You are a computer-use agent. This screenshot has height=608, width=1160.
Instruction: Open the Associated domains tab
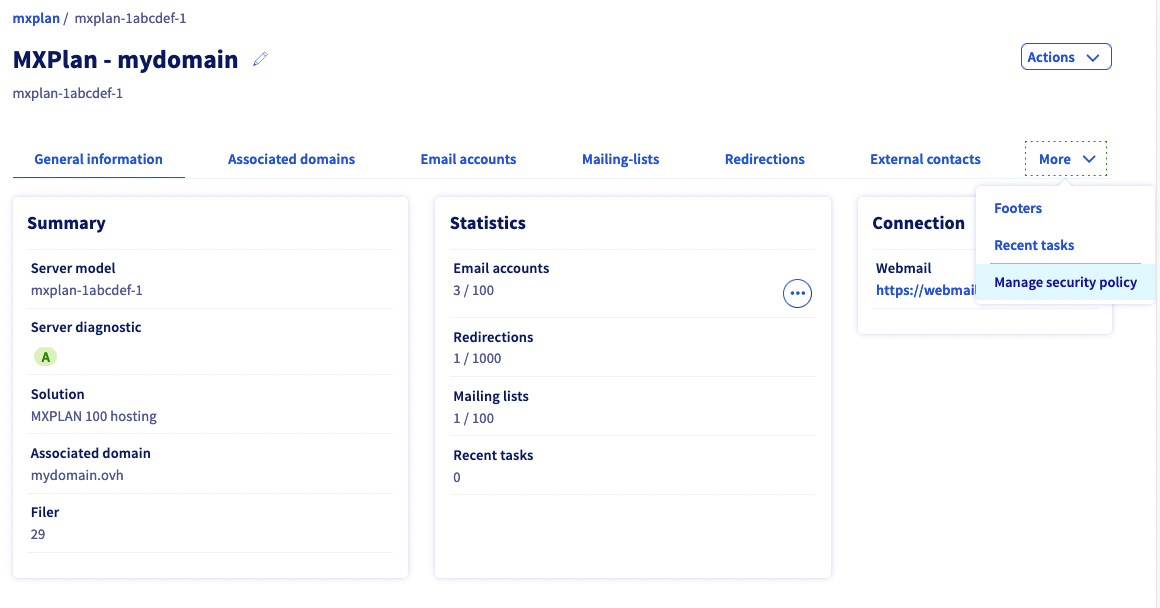[291, 159]
